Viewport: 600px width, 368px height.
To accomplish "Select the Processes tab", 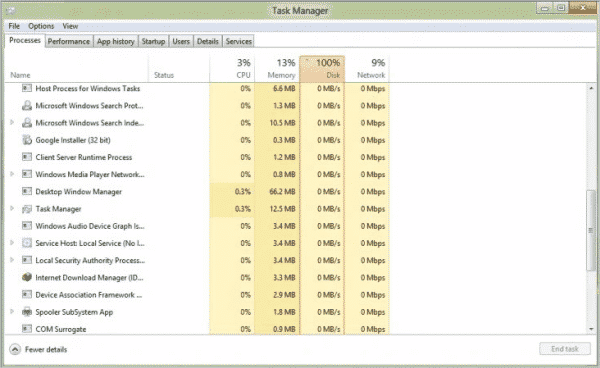I will 25,40.
